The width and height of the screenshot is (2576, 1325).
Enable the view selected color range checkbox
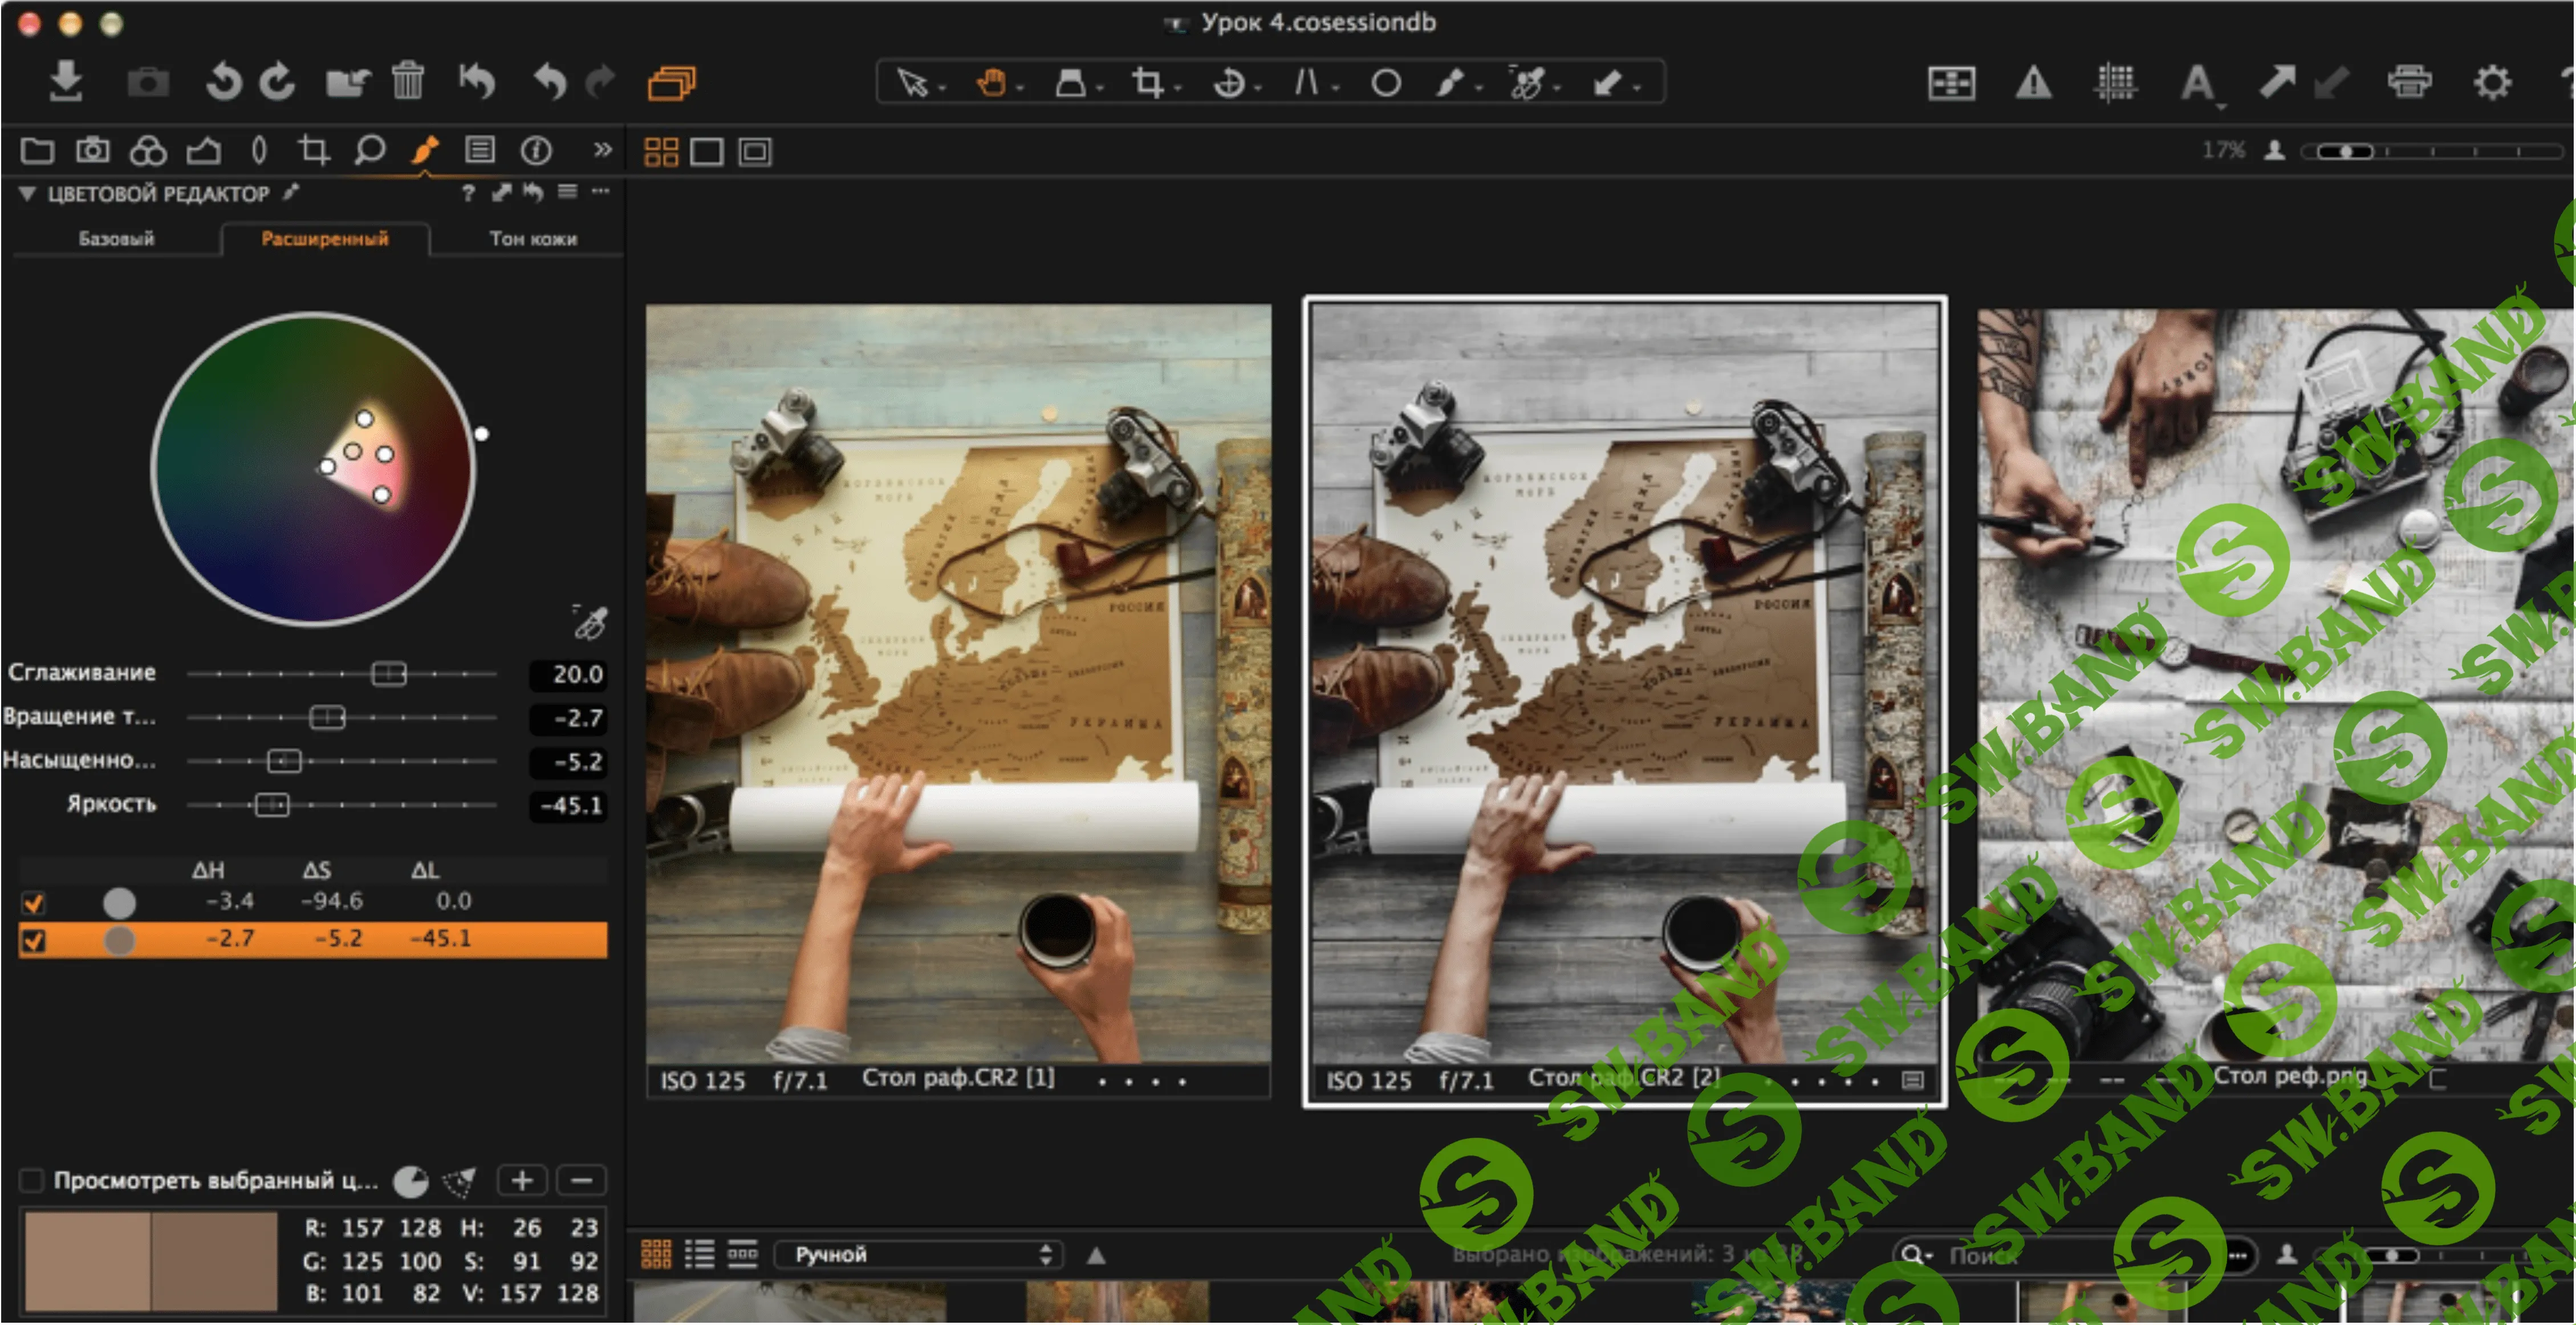click(x=32, y=1180)
